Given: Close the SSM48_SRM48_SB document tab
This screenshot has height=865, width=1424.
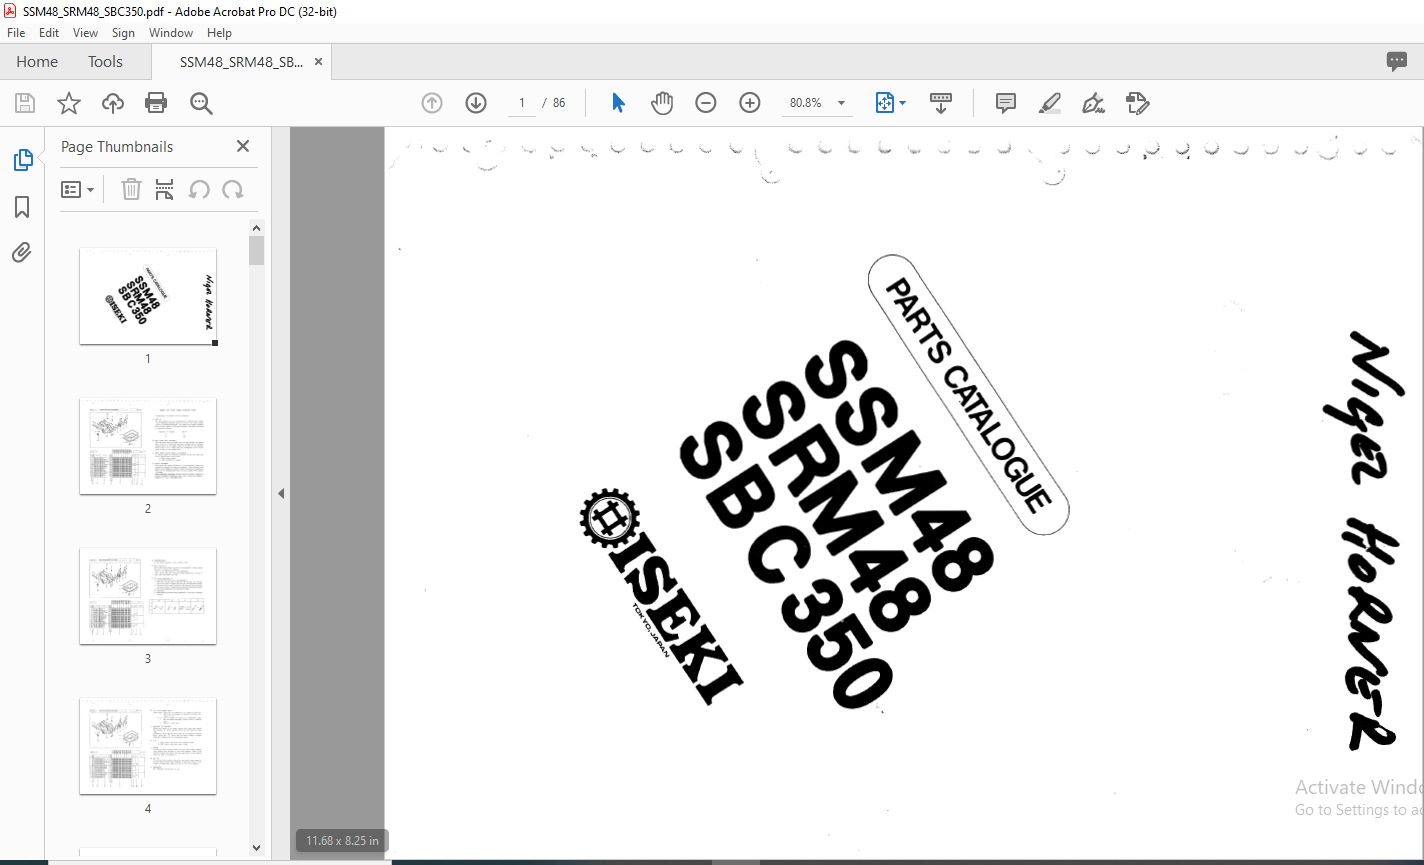Looking at the screenshot, I should pyautogui.click(x=318, y=62).
